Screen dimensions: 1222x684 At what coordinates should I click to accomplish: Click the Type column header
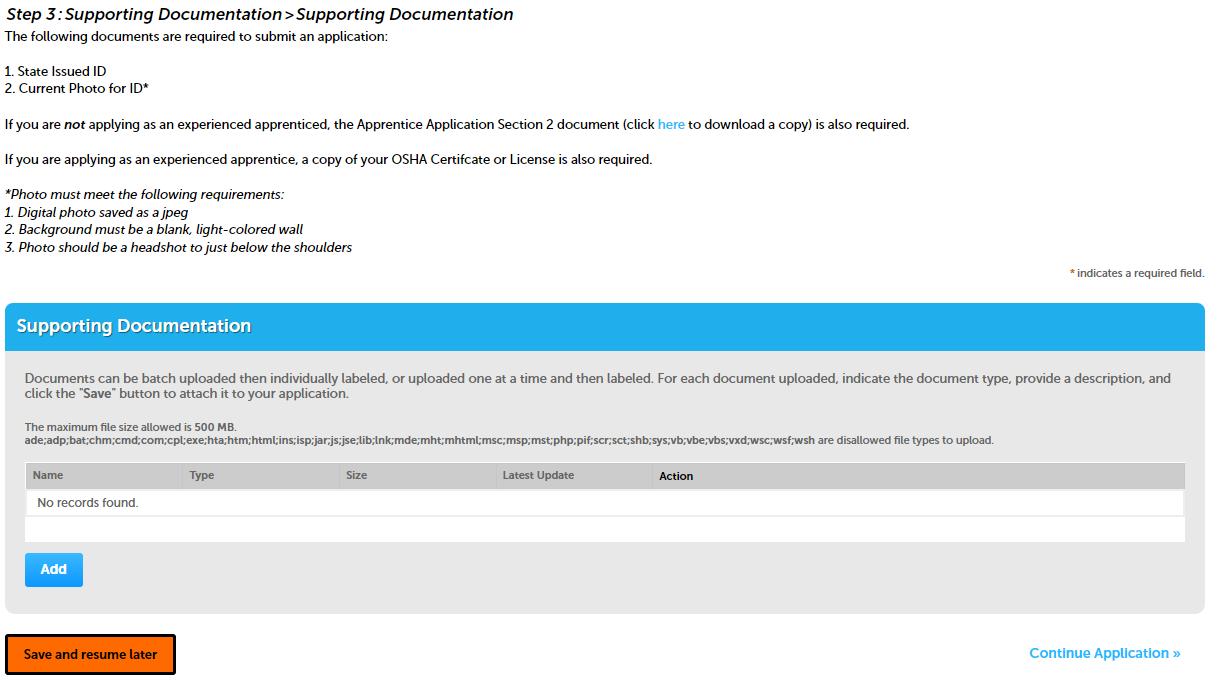click(x=202, y=475)
